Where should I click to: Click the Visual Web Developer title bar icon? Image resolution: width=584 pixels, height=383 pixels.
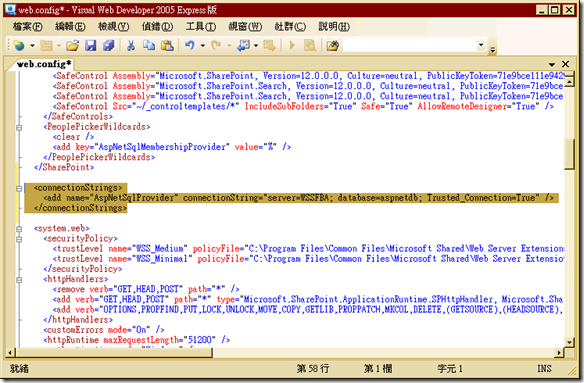click(x=10, y=9)
